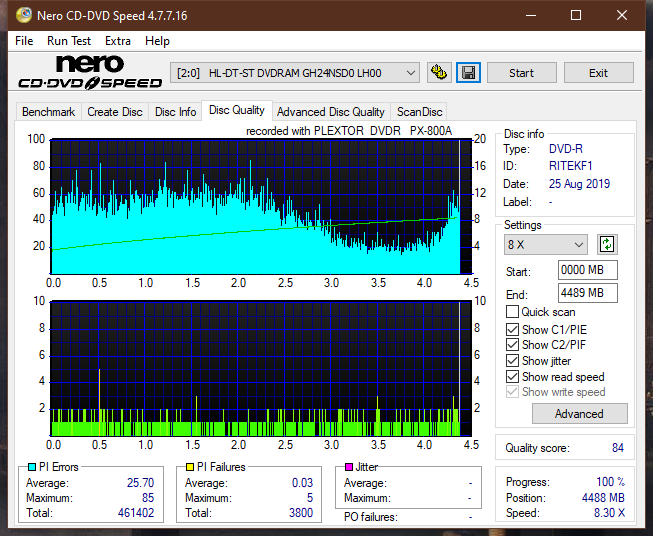
Task: Click the Nero app icon in title bar
Action: [x=24, y=15]
